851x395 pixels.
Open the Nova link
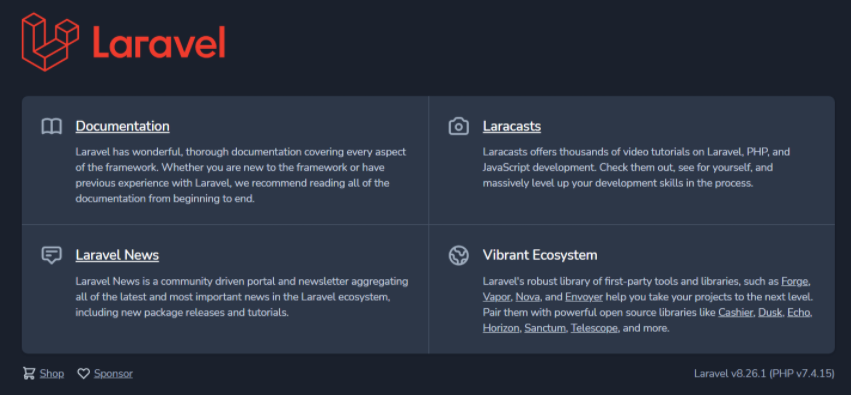point(528,297)
